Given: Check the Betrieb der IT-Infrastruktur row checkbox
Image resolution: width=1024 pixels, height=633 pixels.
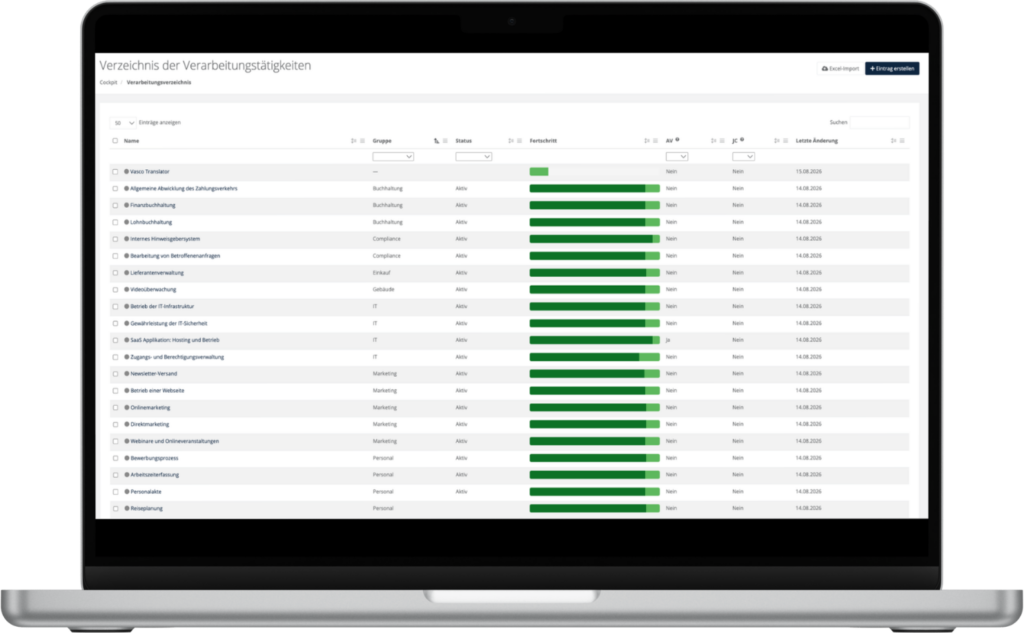Looking at the screenshot, I should tap(115, 306).
